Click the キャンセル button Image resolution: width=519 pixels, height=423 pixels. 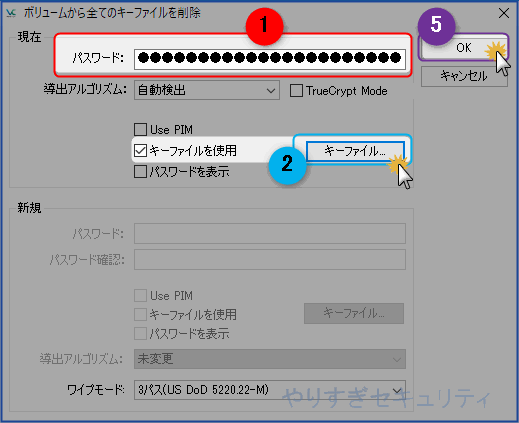(464, 76)
